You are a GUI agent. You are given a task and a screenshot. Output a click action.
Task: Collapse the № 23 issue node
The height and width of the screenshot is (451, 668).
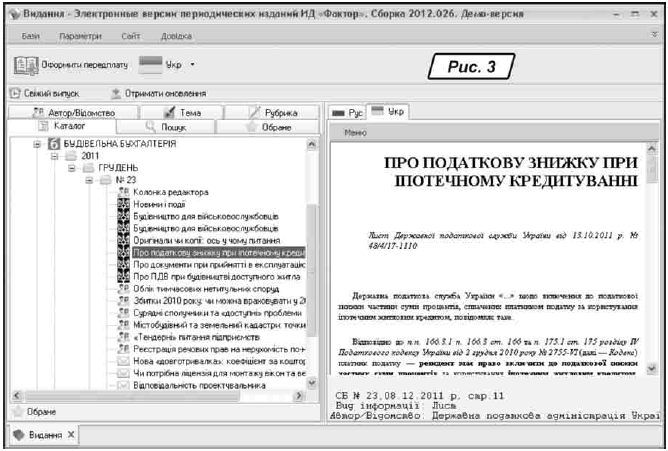point(90,181)
